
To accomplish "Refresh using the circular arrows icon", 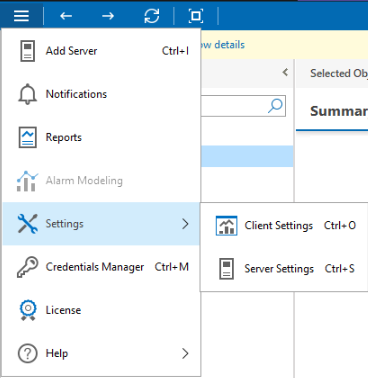I will click(152, 16).
